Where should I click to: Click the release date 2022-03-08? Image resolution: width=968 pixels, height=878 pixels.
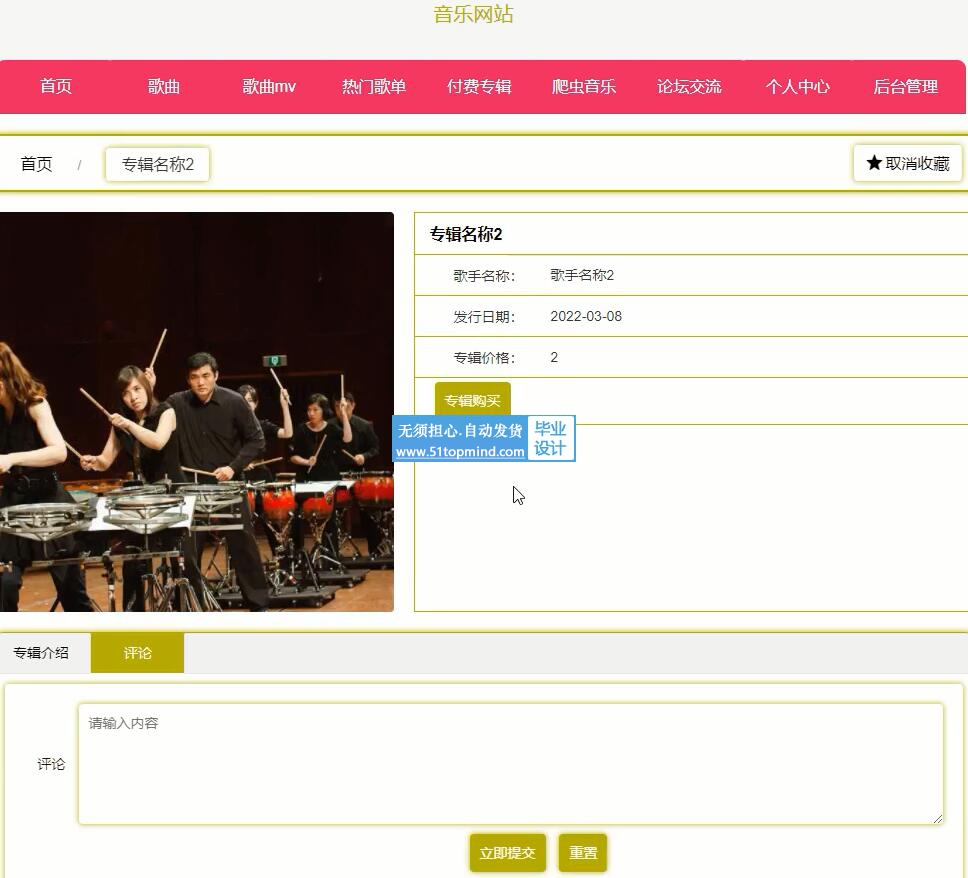tap(586, 316)
